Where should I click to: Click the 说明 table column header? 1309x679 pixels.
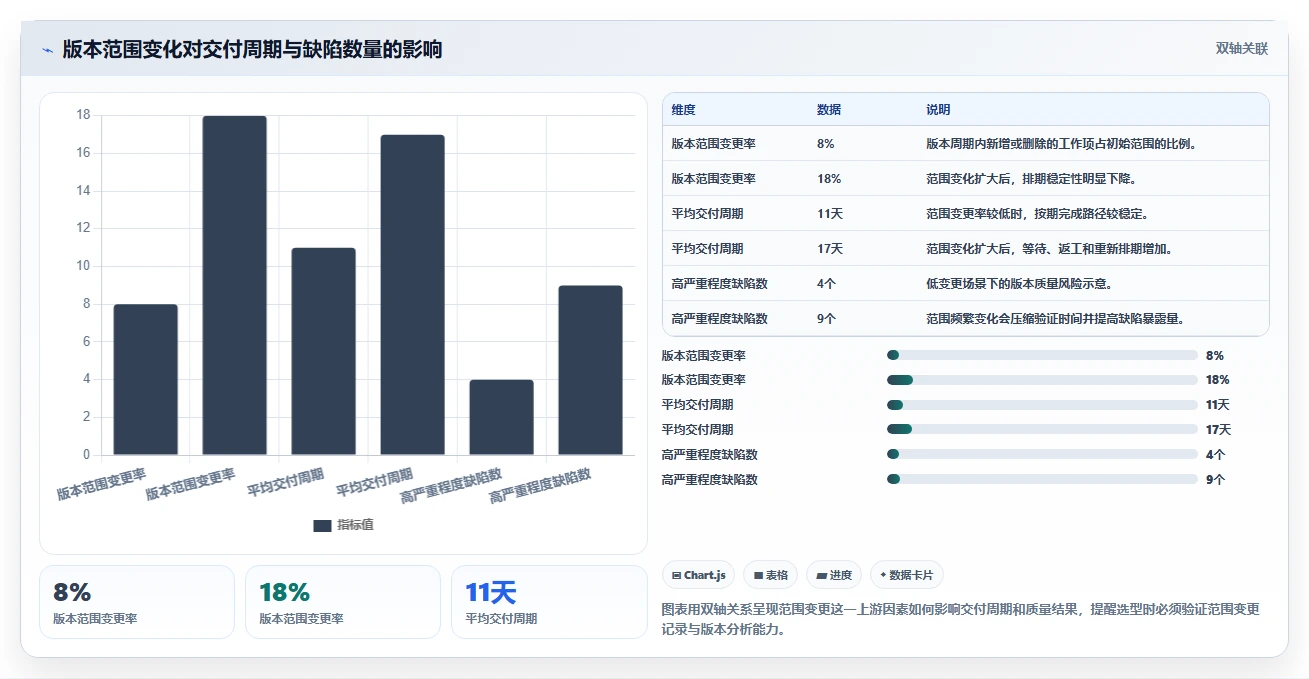(x=938, y=110)
